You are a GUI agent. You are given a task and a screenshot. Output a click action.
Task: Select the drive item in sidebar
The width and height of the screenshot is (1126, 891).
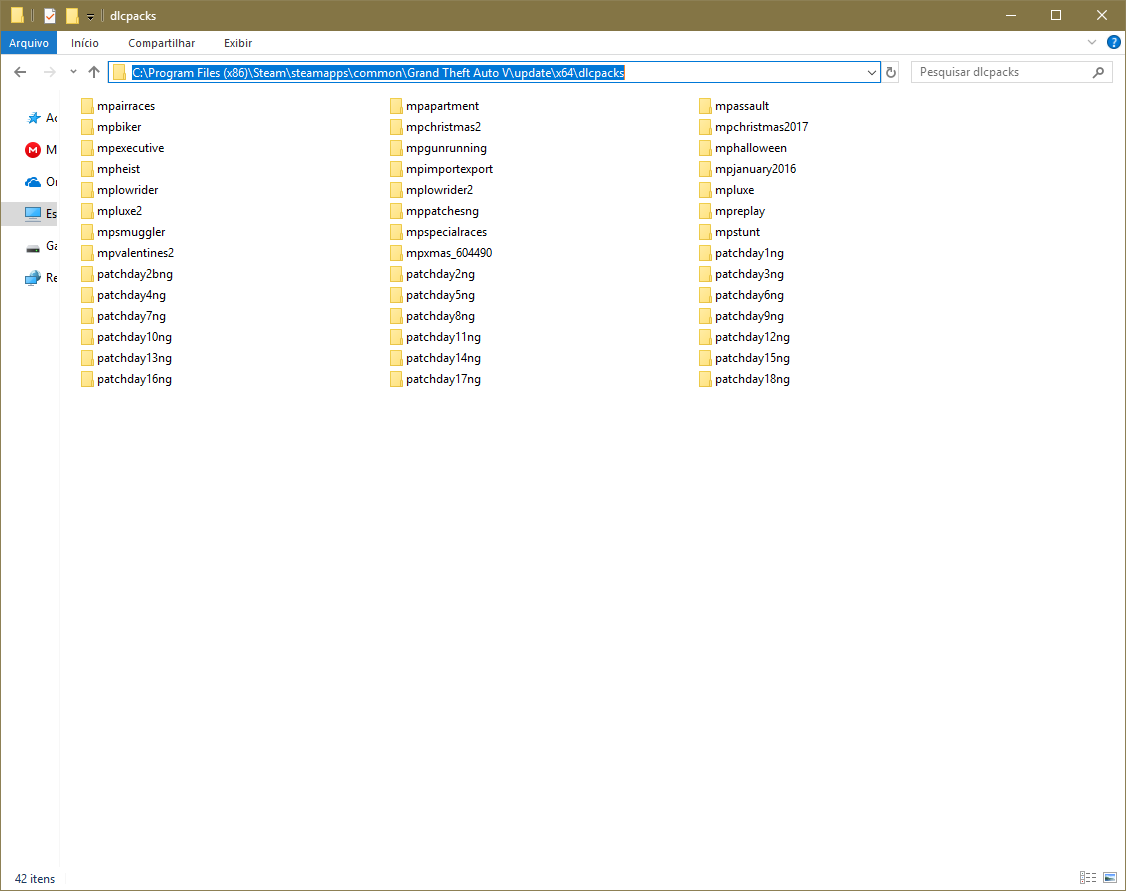[x=33, y=246]
